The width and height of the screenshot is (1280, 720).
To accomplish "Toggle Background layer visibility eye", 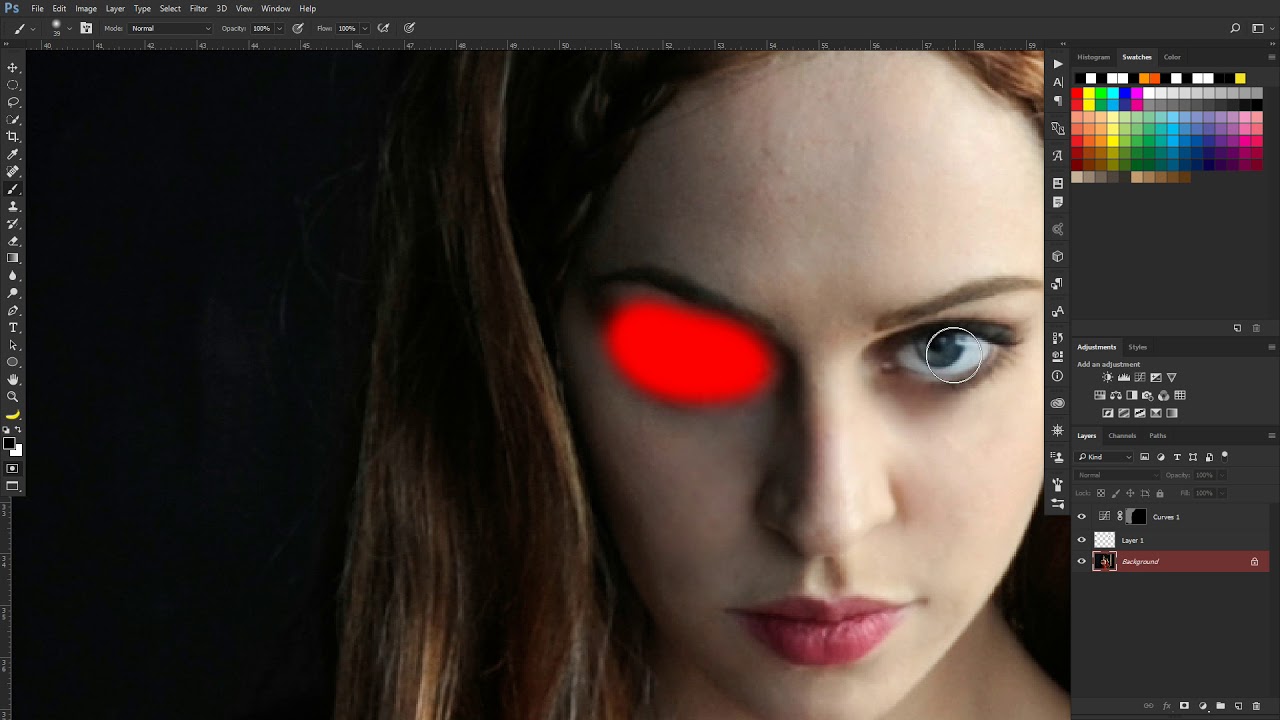I will click(x=1081, y=562).
